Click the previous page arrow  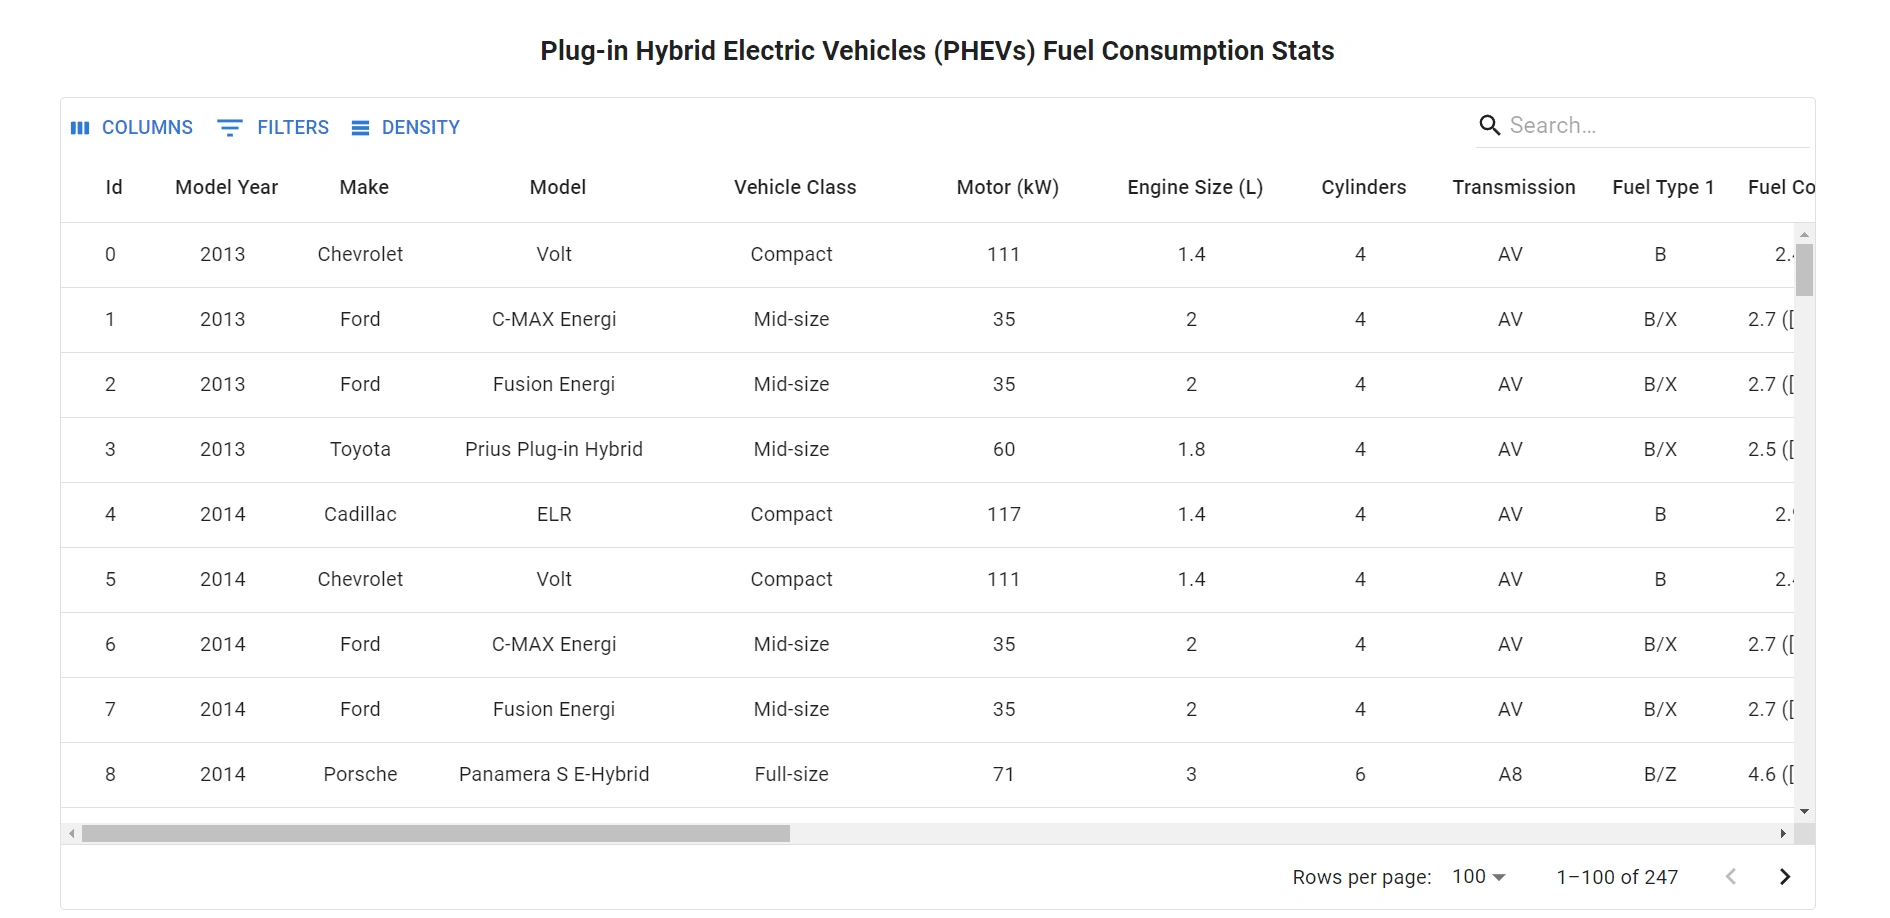1731,877
